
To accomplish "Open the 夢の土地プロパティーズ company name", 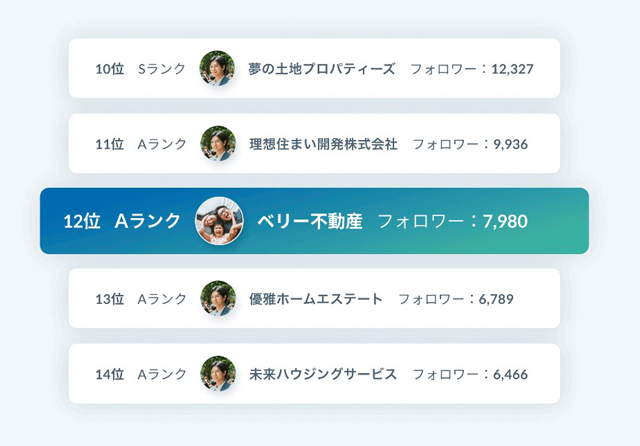I will pyautogui.click(x=322, y=69).
